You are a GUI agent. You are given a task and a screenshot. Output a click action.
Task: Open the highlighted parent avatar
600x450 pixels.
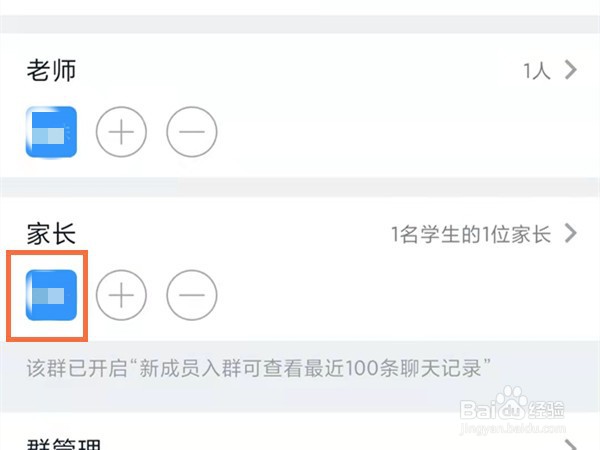(x=51, y=295)
